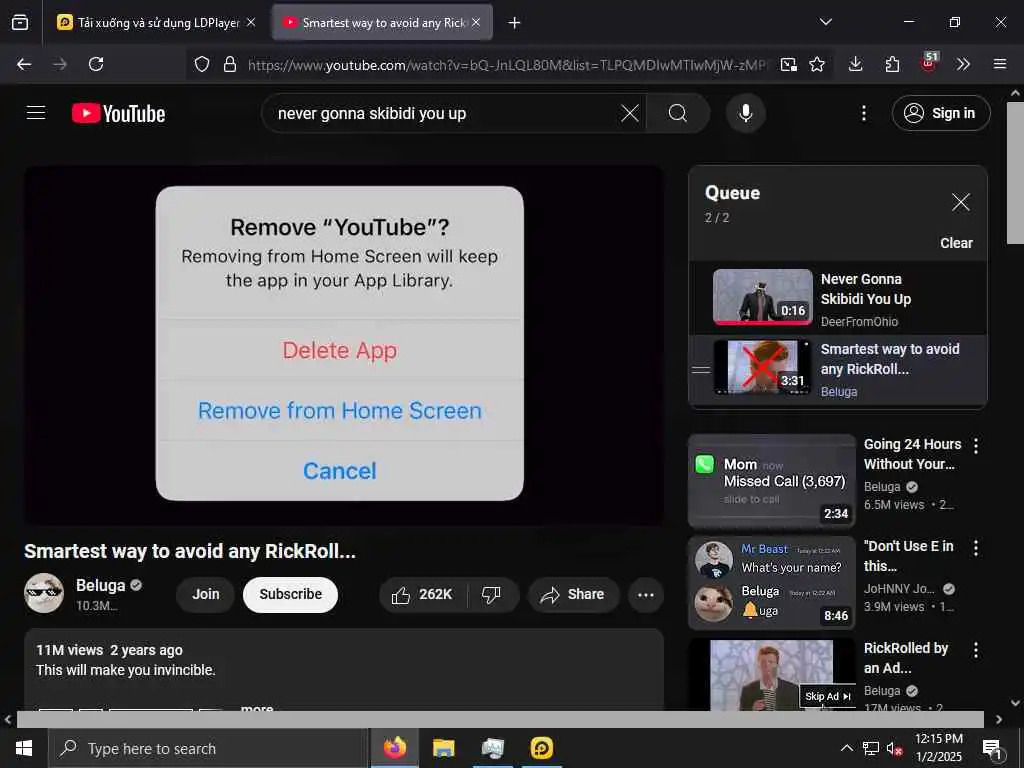
Task: Open options for RickRolled by an Ad
Action: point(976,650)
